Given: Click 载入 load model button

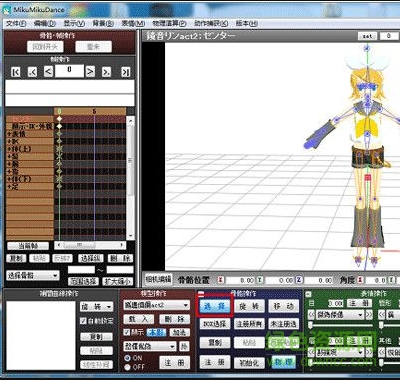Looking at the screenshot, I should (x=138, y=319).
